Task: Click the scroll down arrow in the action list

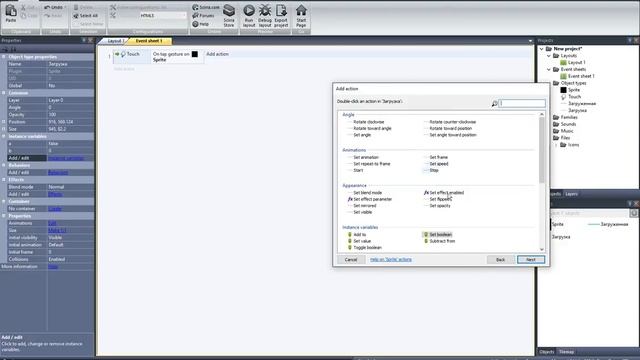Action: click(x=542, y=249)
